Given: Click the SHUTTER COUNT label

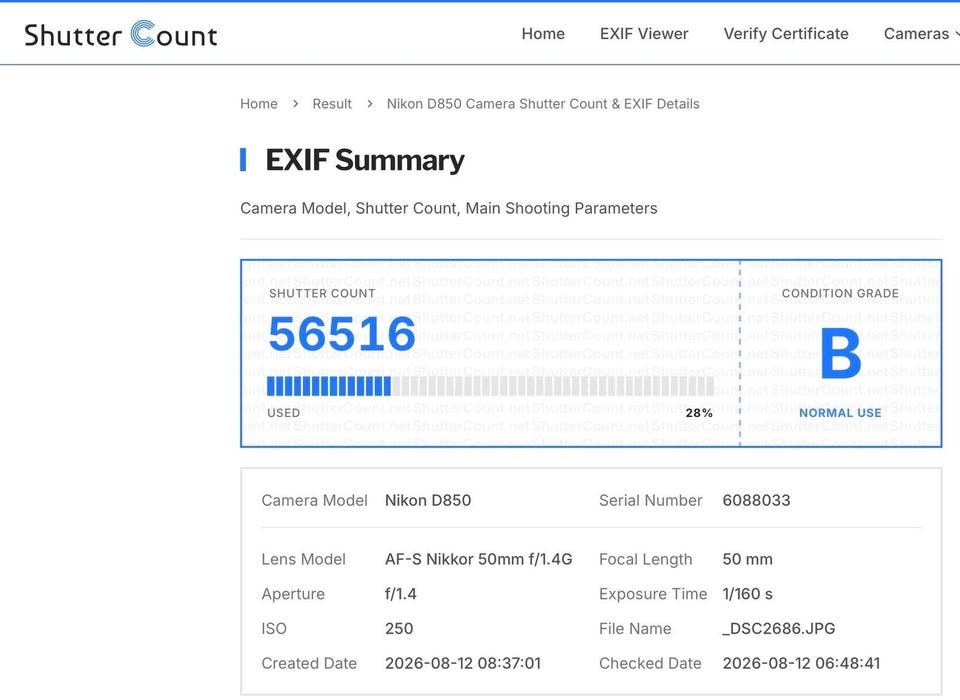Looking at the screenshot, I should 322,293.
